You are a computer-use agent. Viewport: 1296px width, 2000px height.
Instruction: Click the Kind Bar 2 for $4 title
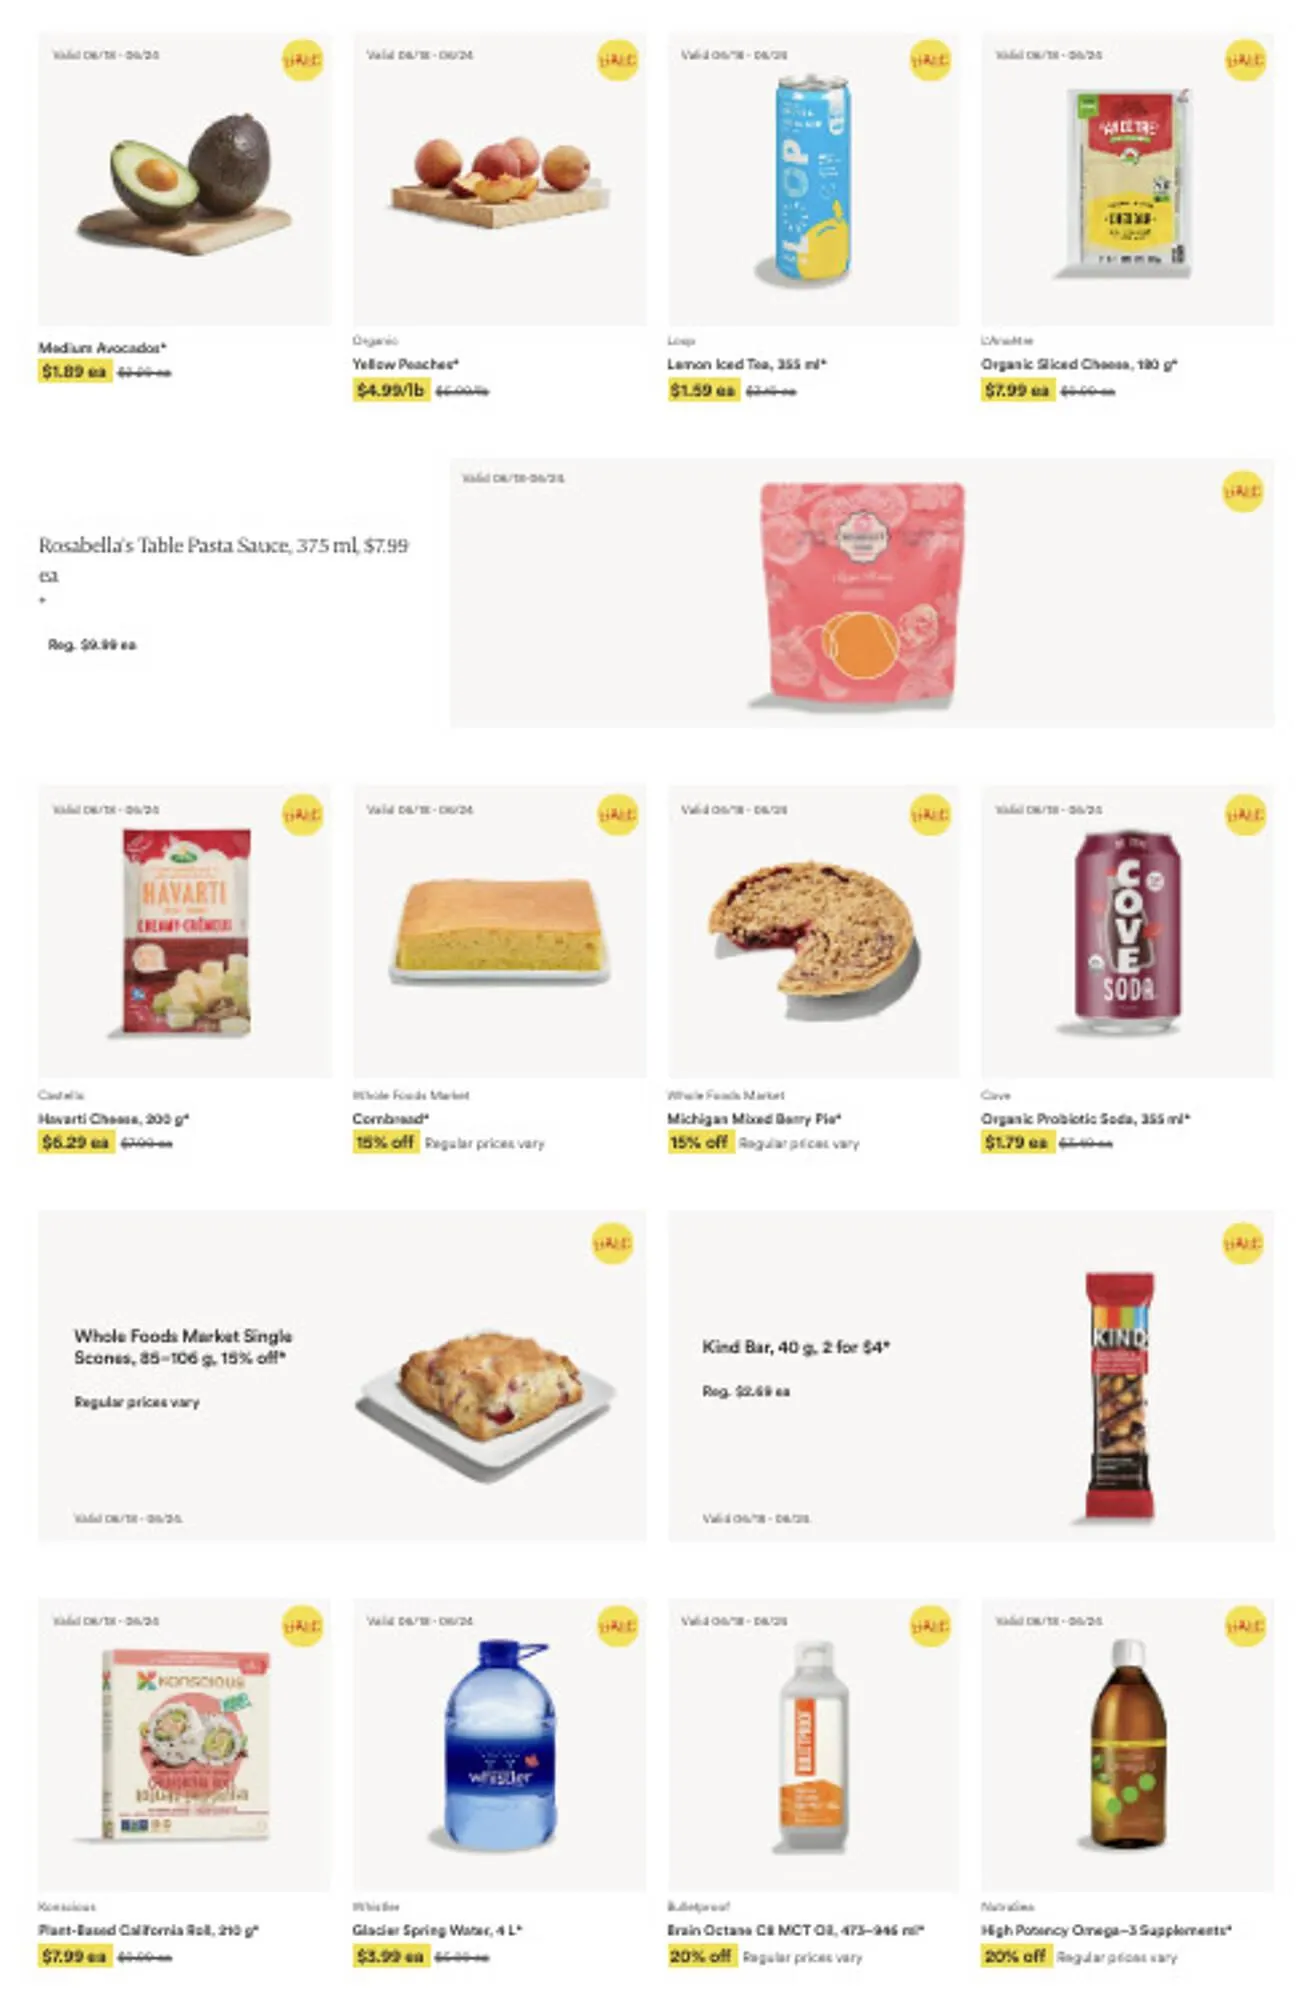795,1347
